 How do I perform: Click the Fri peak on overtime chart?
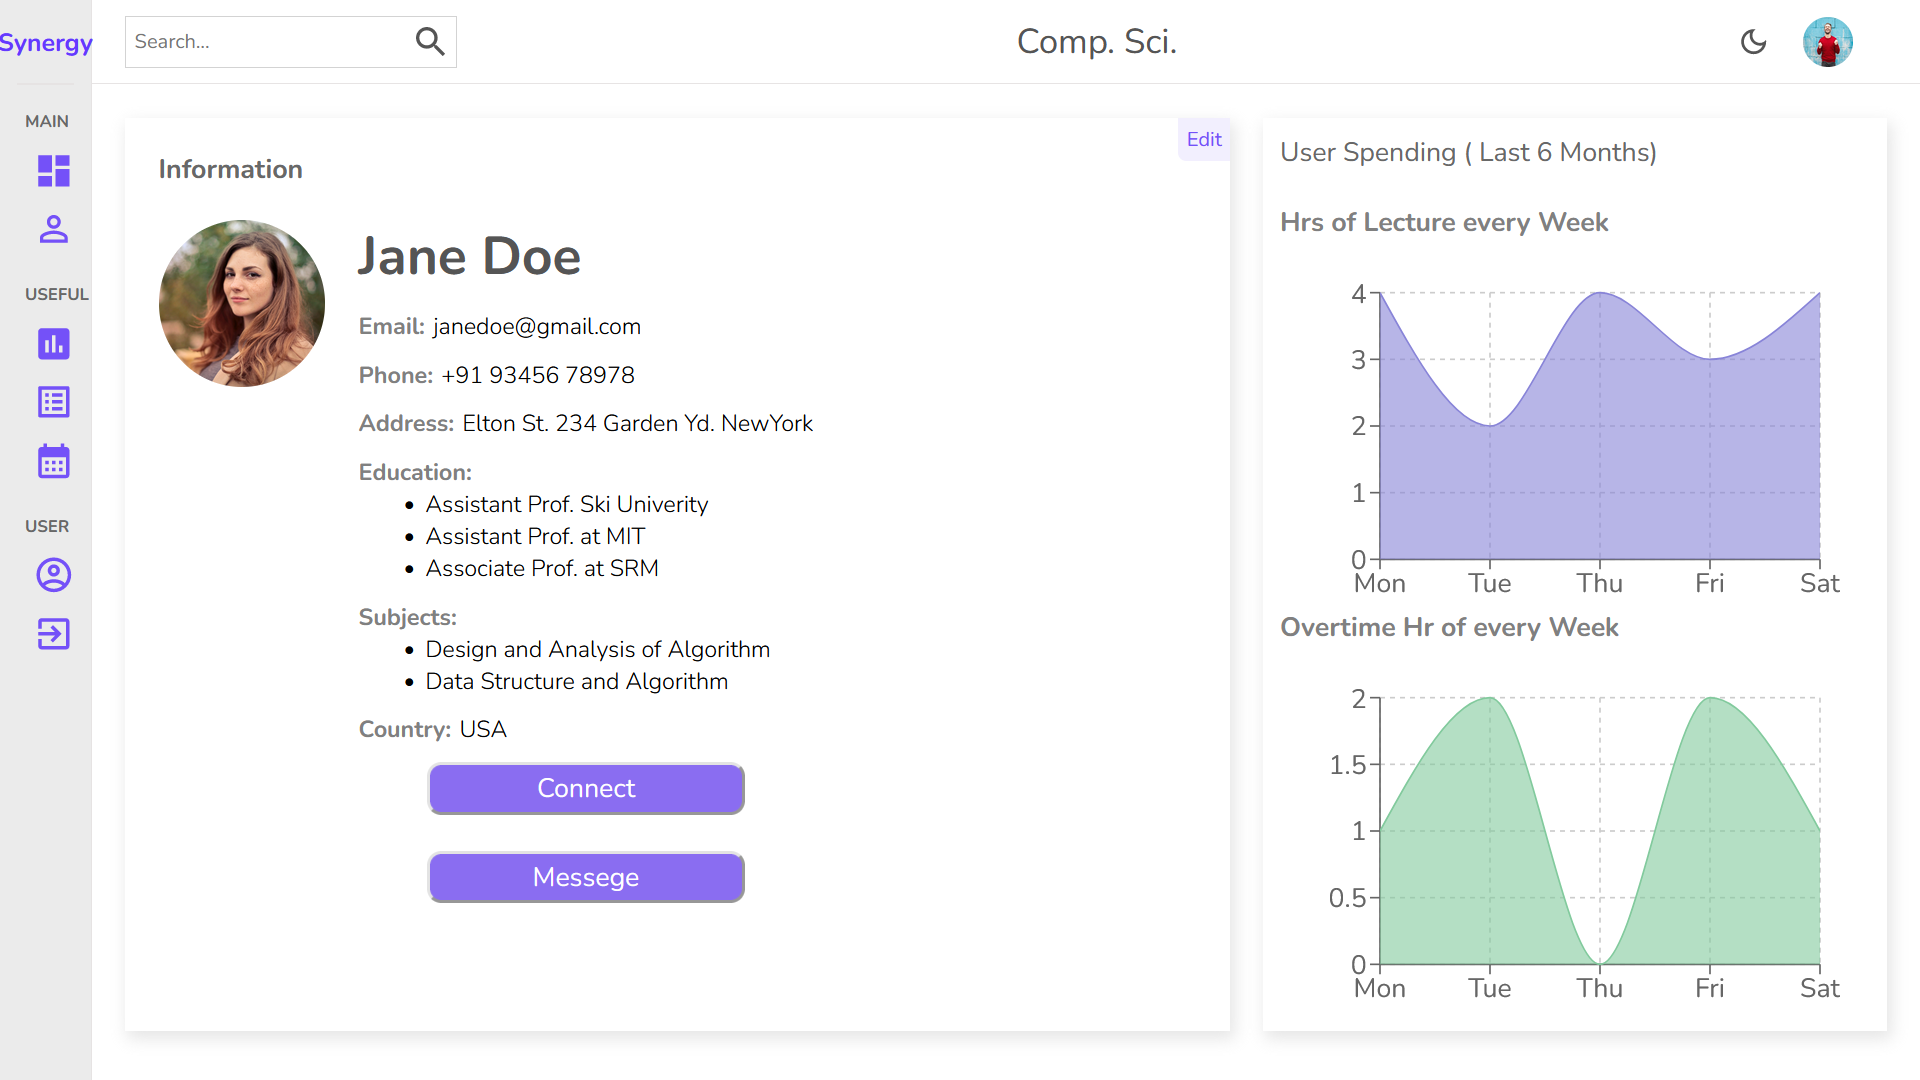tap(1710, 698)
